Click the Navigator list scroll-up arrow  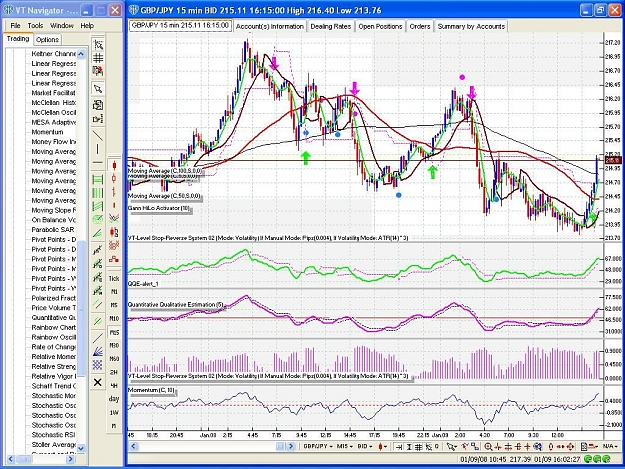pos(81,53)
